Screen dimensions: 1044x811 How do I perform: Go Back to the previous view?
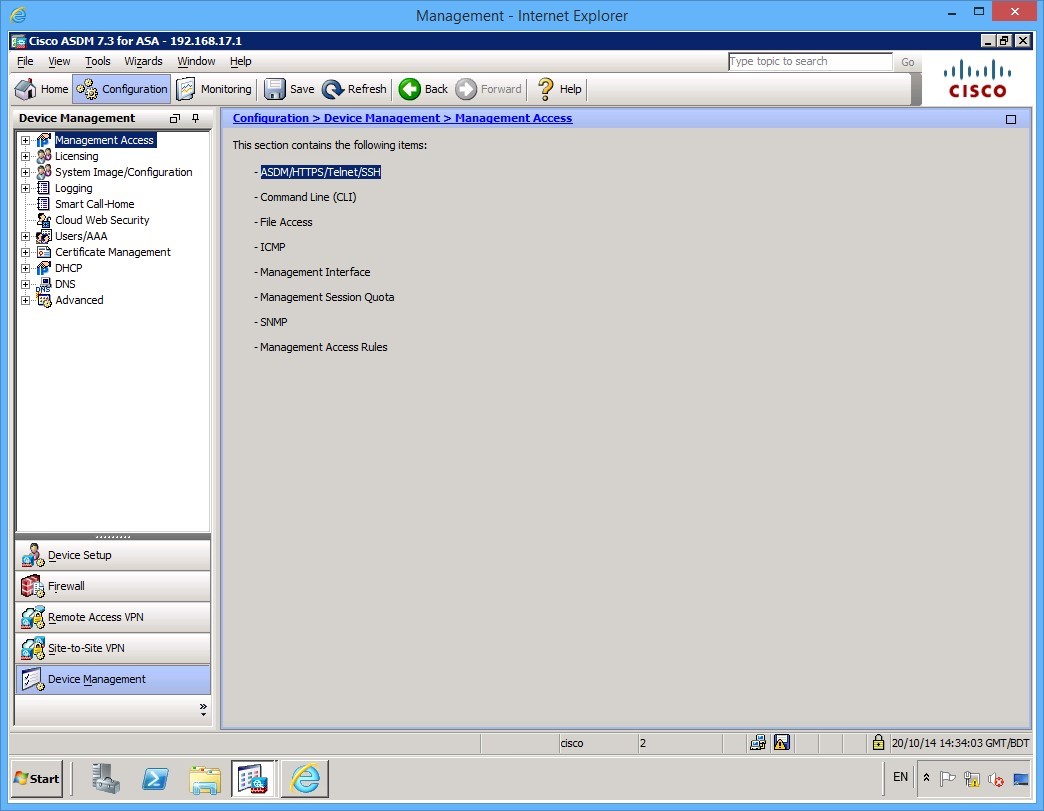[422, 89]
